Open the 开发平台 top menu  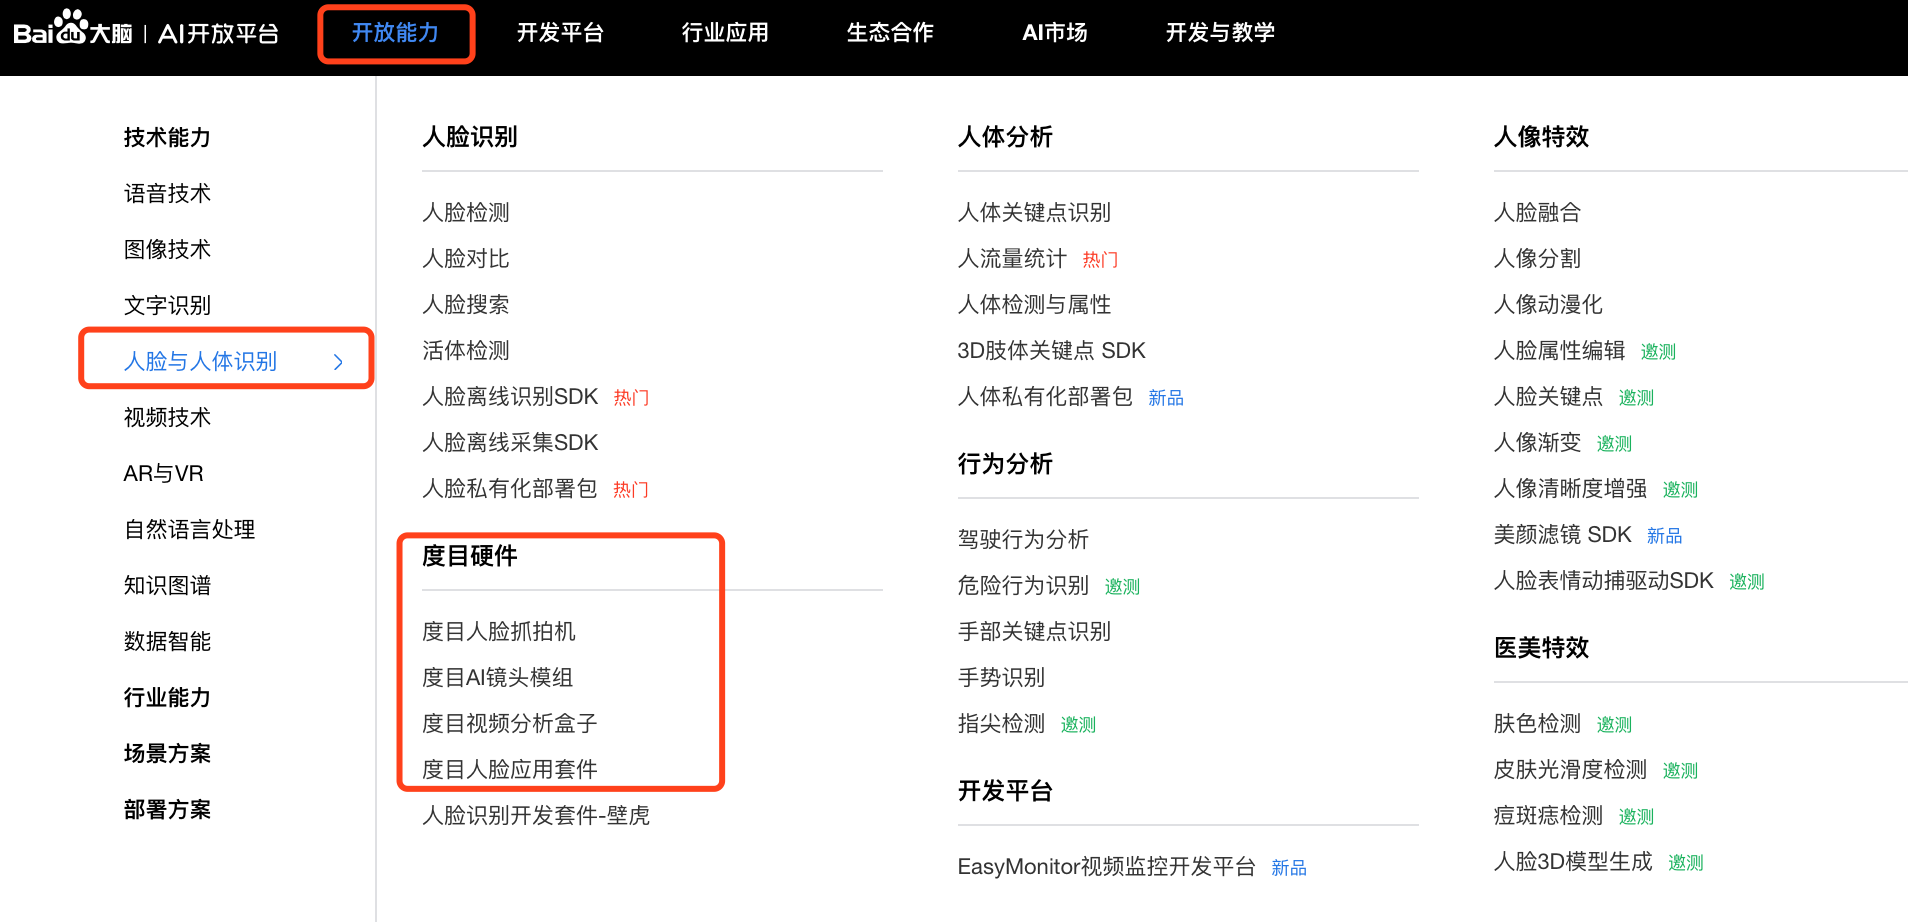coord(560,33)
